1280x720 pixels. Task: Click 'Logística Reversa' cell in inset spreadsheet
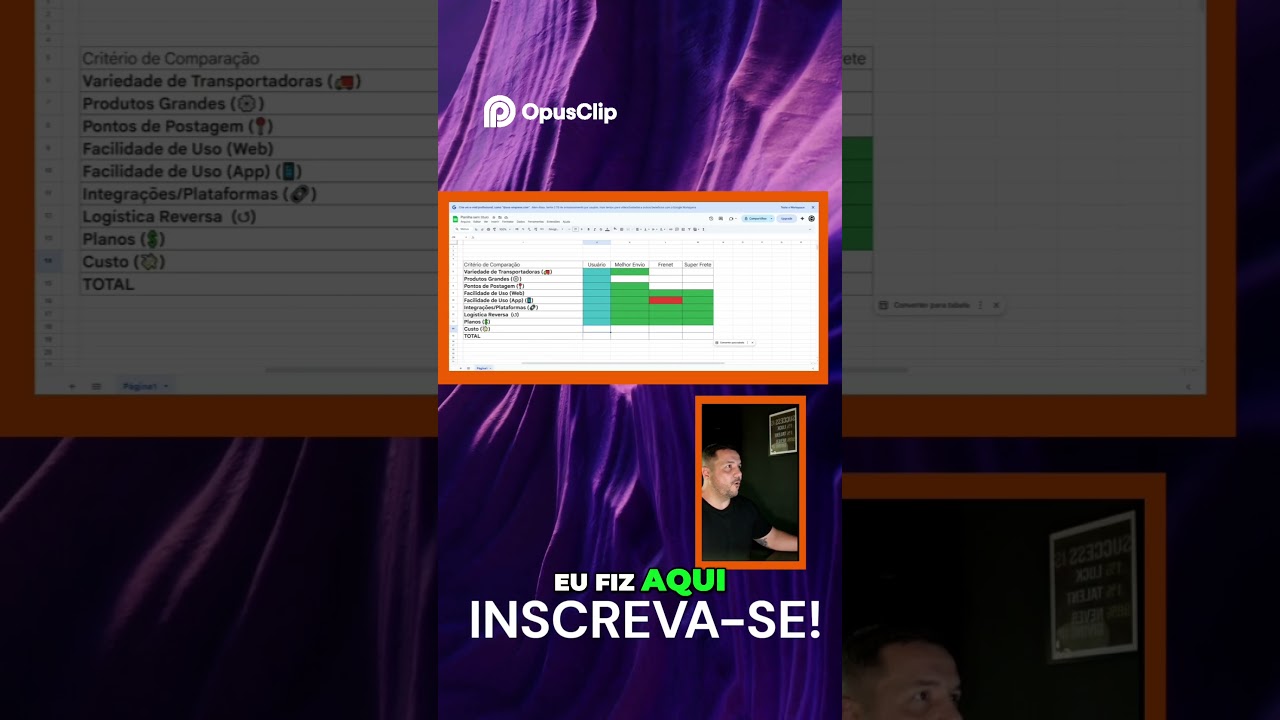(492, 314)
